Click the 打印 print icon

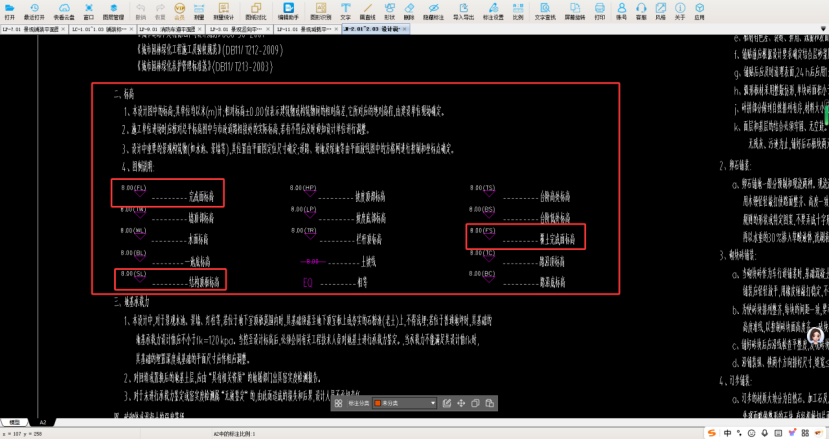(599, 11)
